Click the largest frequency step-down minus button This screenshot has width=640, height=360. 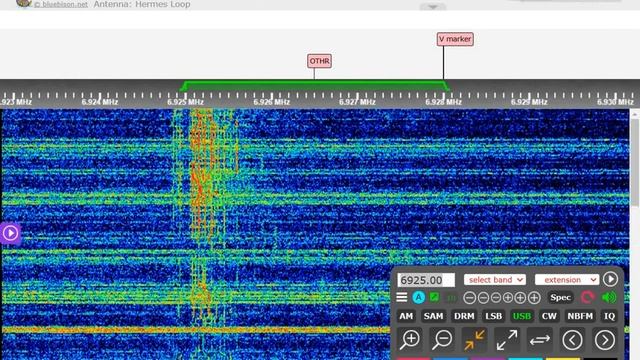(469, 298)
